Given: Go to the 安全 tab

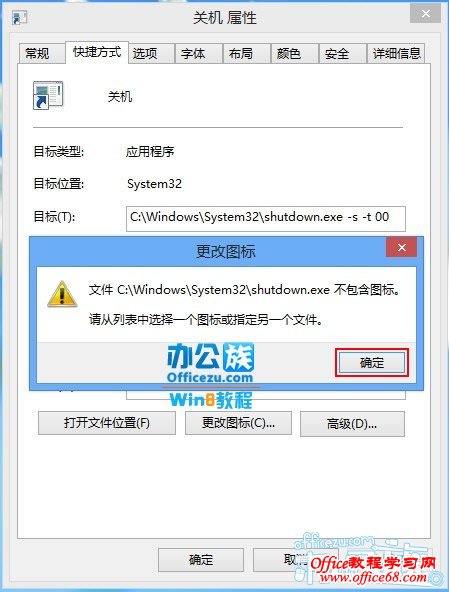Looking at the screenshot, I should click(x=337, y=53).
